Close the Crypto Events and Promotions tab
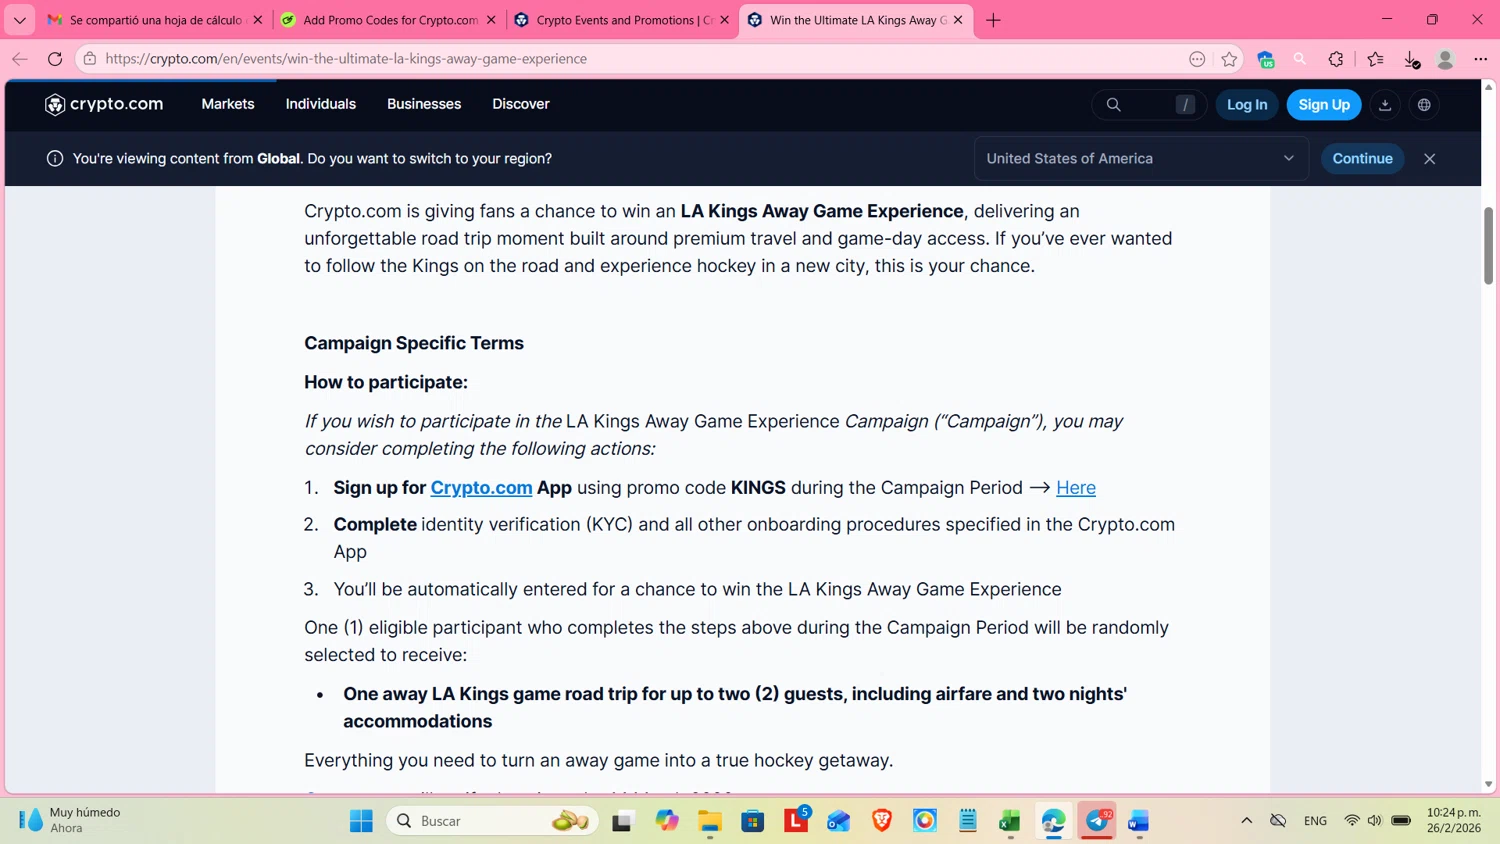Viewport: 1500px width, 844px height. point(725,20)
